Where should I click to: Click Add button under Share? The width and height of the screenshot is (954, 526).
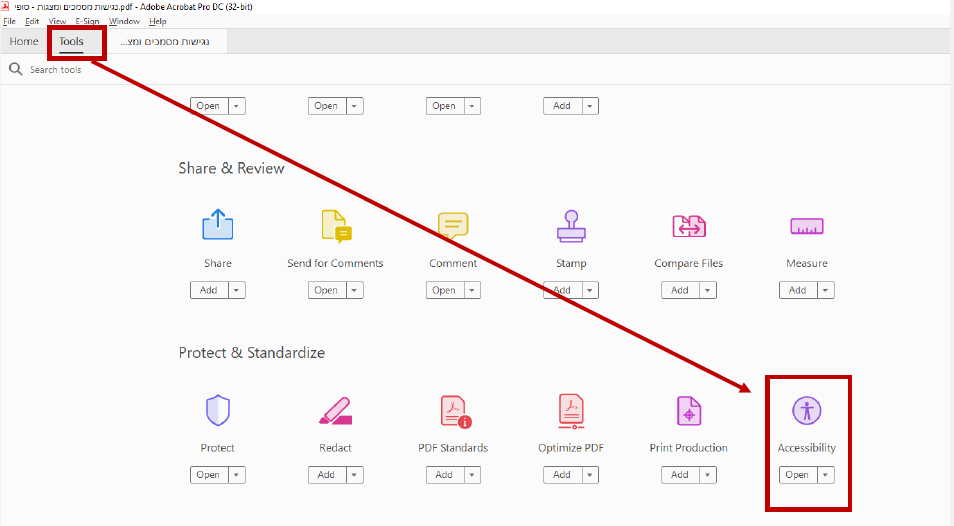[209, 290]
